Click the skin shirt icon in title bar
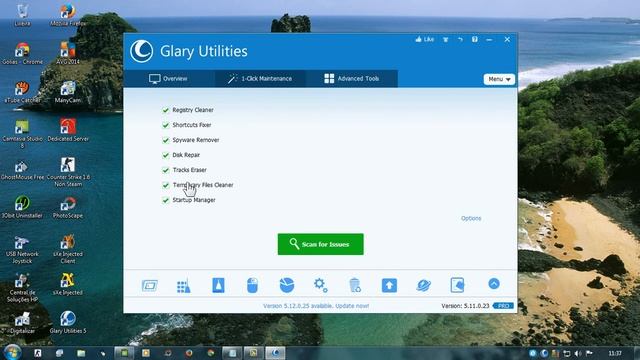The height and width of the screenshot is (360, 640). (x=446, y=40)
